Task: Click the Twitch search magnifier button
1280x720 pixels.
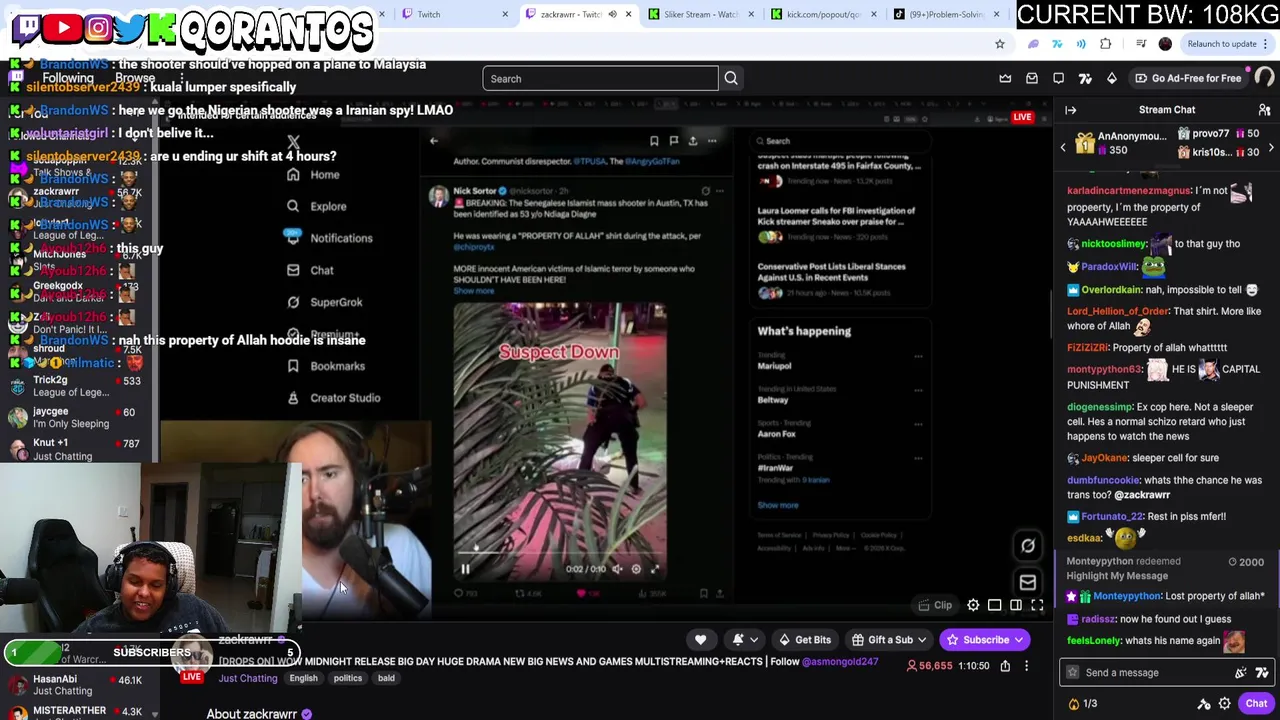Action: (731, 78)
